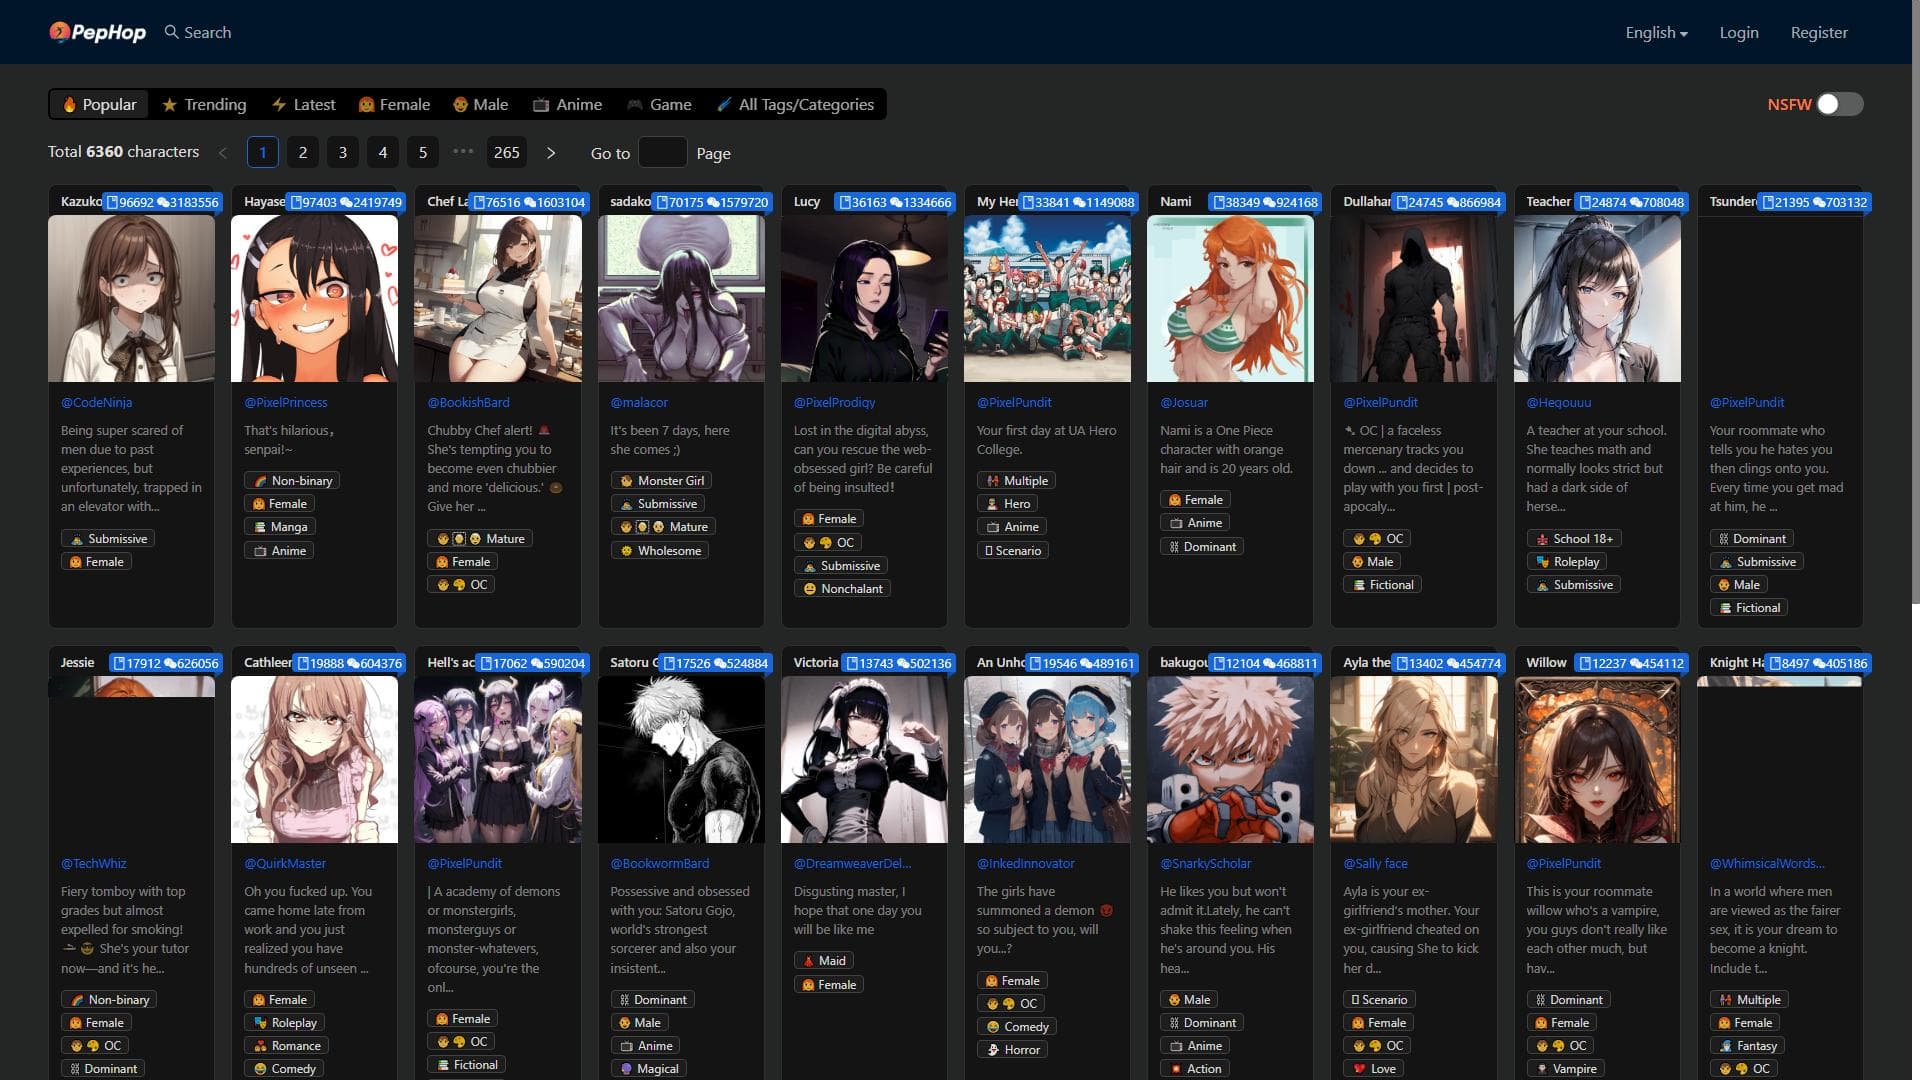This screenshot has width=1920, height=1080.
Task: Open author @QuirkMaster profile
Action: point(285,863)
